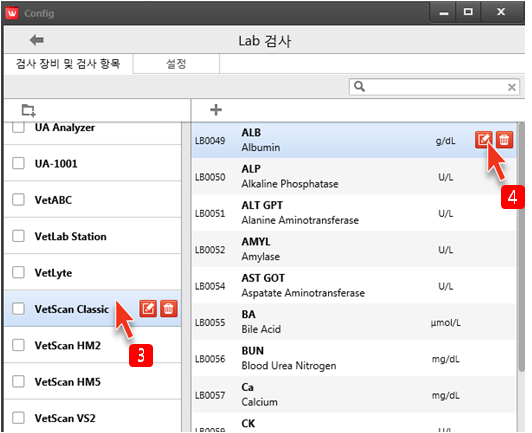This screenshot has height=433, width=532.
Task: Select the VetLyte equipment row
Action: (93, 272)
